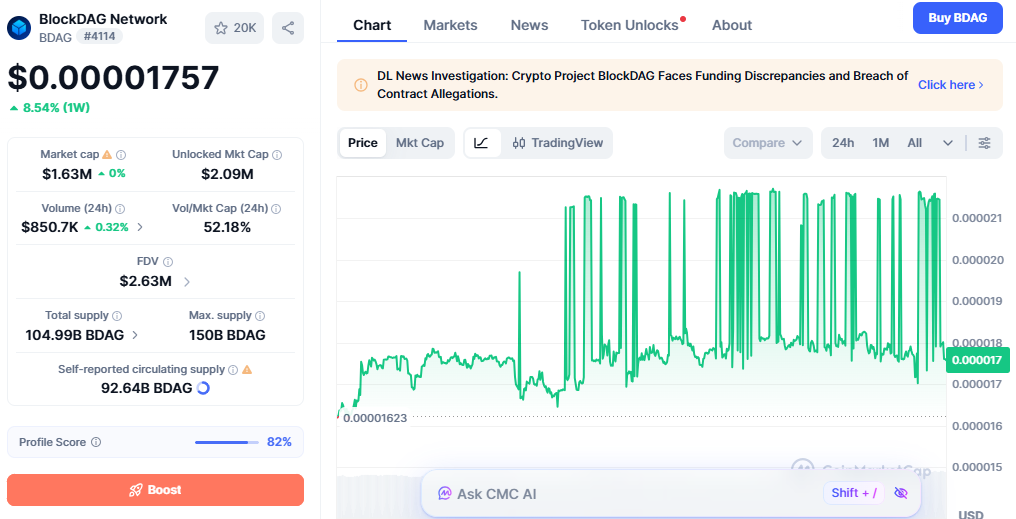Click the Profile Score progress bar
1016x519 pixels.
225,443
